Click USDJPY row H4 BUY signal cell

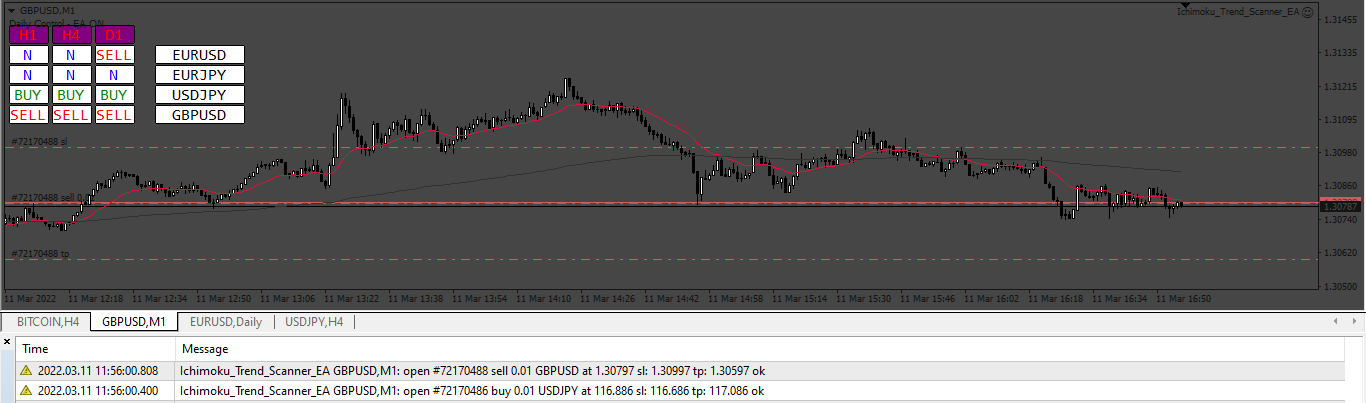coord(71,95)
